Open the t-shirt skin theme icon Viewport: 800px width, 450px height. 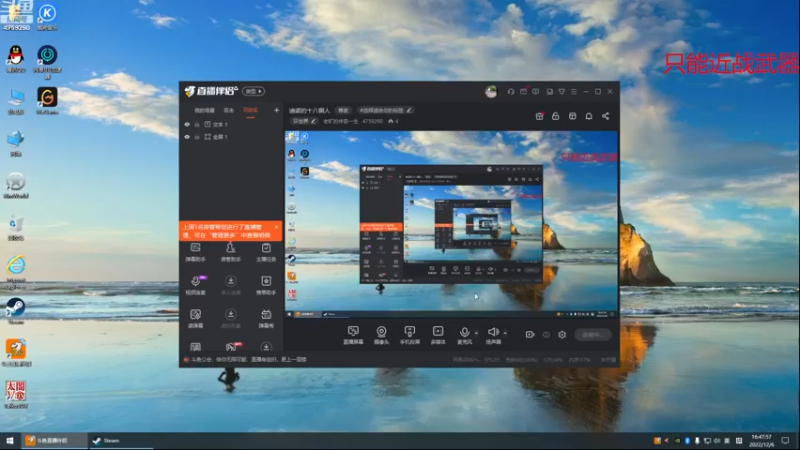pos(562,92)
